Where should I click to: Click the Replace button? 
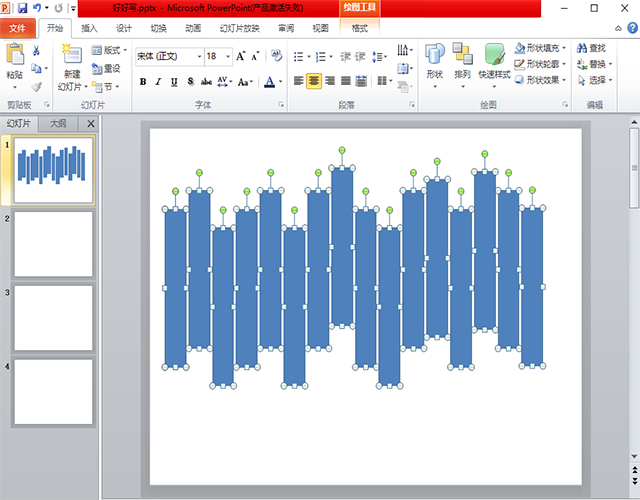pyautogui.click(x=594, y=64)
